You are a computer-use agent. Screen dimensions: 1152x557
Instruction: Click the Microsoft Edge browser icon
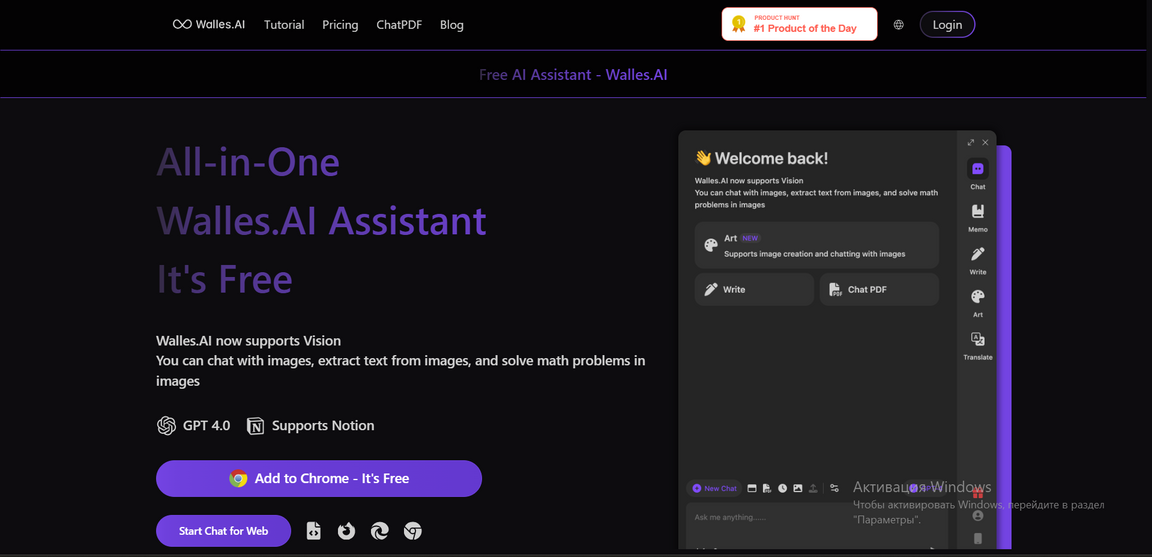pyautogui.click(x=380, y=531)
